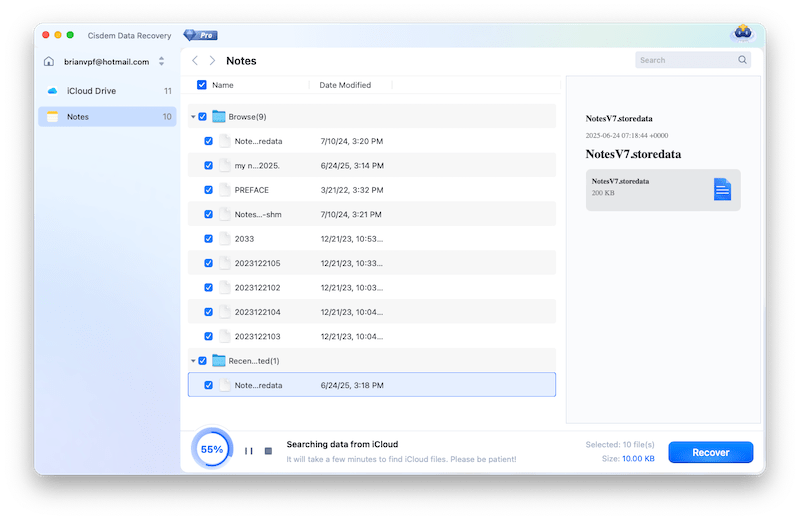This screenshot has height=520, width=800.
Task: Open the account switcher for brianvpf@hotmail.com
Action: pos(162,61)
